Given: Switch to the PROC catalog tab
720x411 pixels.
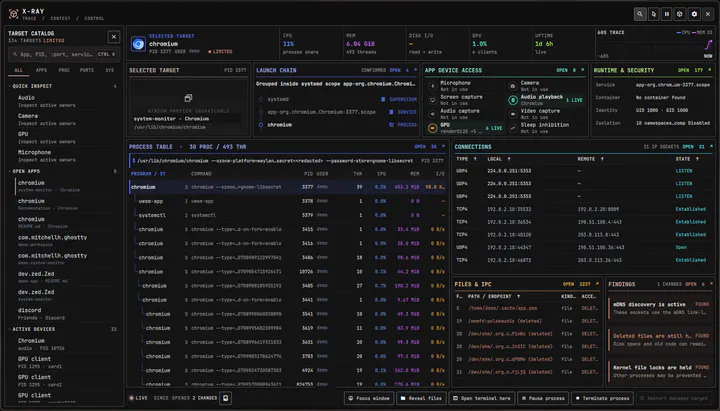Looking at the screenshot, I should click(x=64, y=70).
